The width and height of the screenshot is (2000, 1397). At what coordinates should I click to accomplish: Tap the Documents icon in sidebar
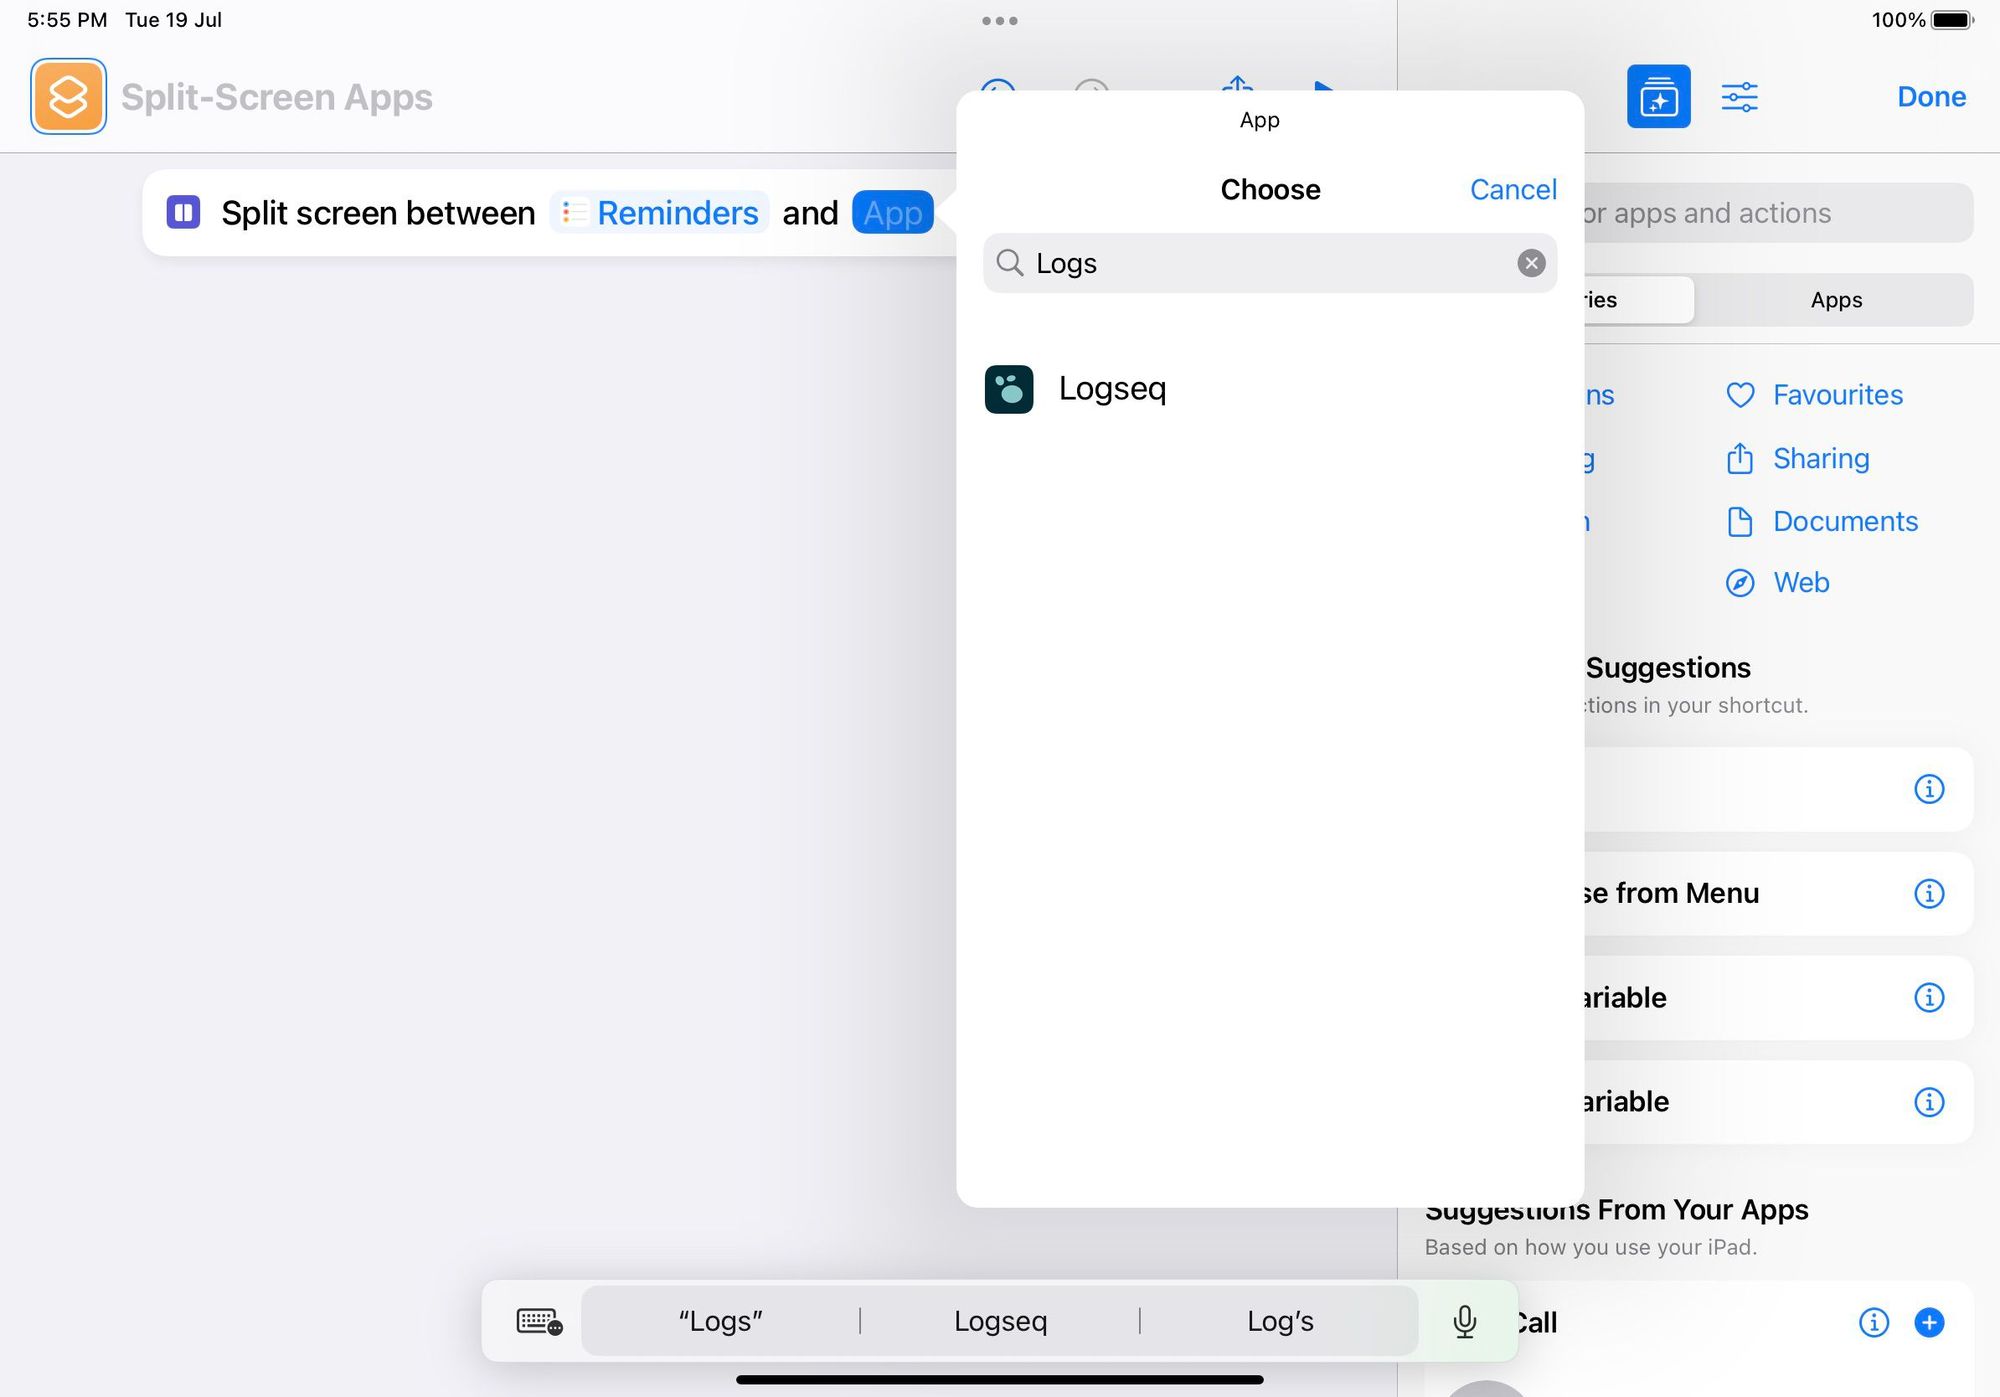point(1739,518)
